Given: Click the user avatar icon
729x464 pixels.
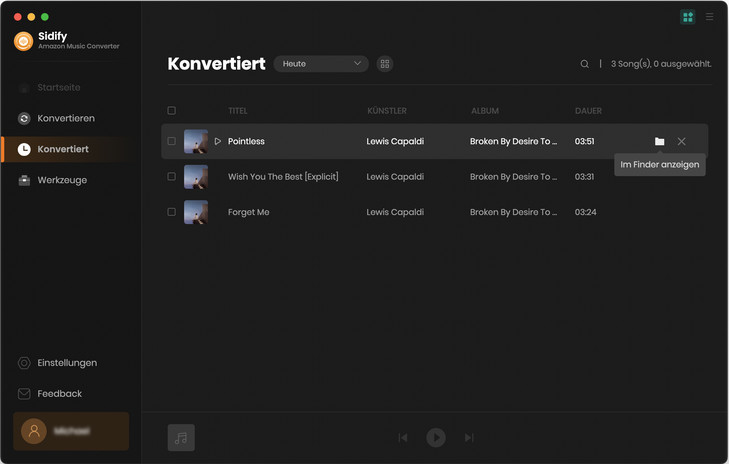Looking at the screenshot, I should coord(34,431).
